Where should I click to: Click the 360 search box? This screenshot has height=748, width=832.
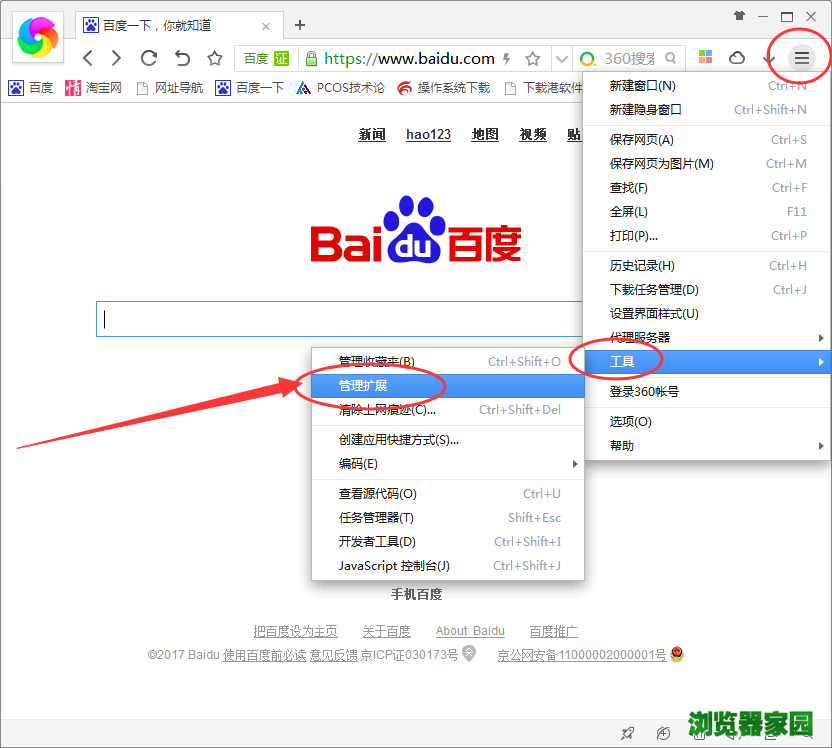[x=628, y=58]
